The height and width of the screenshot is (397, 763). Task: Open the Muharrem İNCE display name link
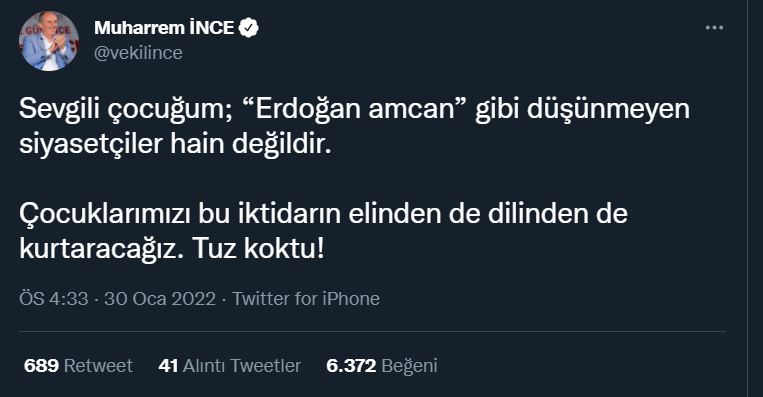(164, 28)
